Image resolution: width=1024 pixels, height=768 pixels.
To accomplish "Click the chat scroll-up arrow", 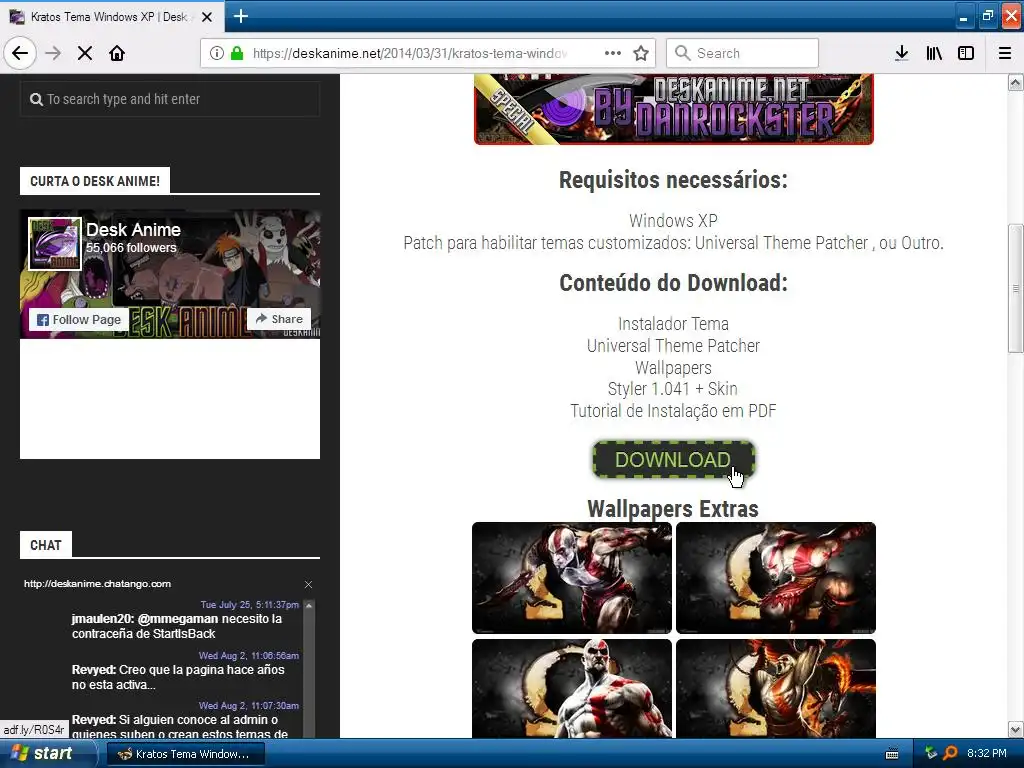I will [x=309, y=605].
